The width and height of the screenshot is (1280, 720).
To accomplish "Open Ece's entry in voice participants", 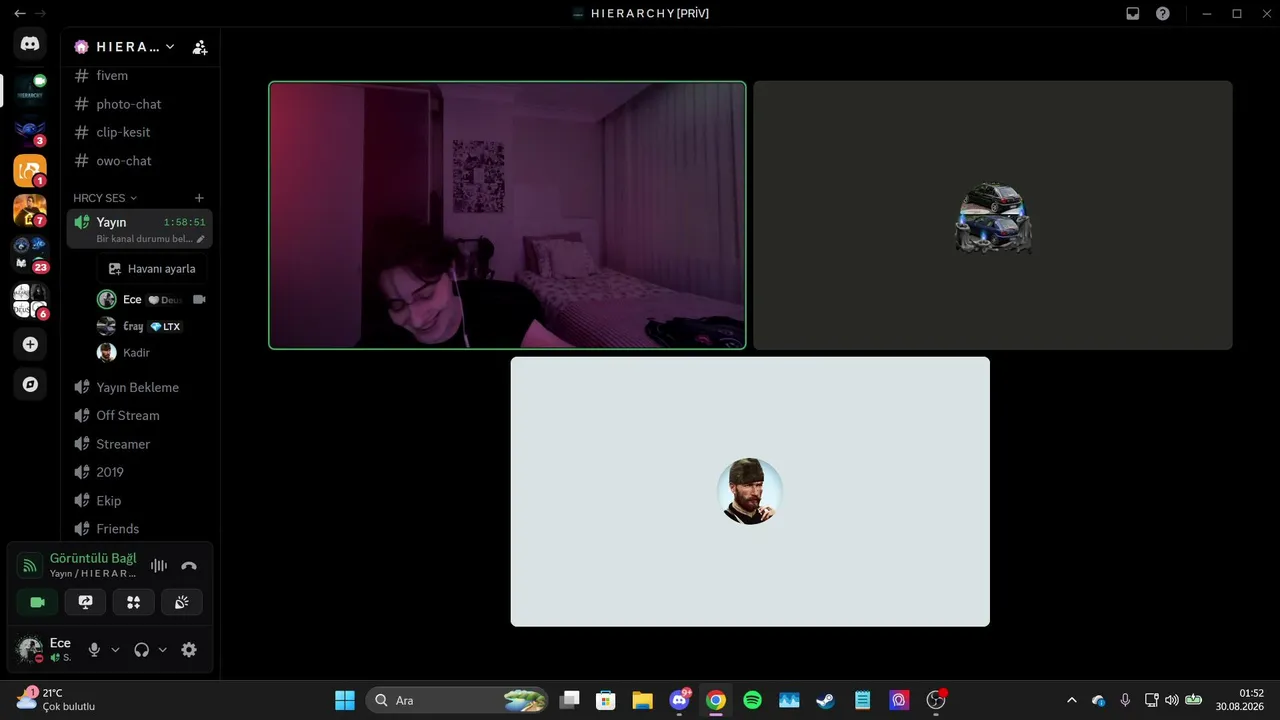I will click(x=152, y=299).
